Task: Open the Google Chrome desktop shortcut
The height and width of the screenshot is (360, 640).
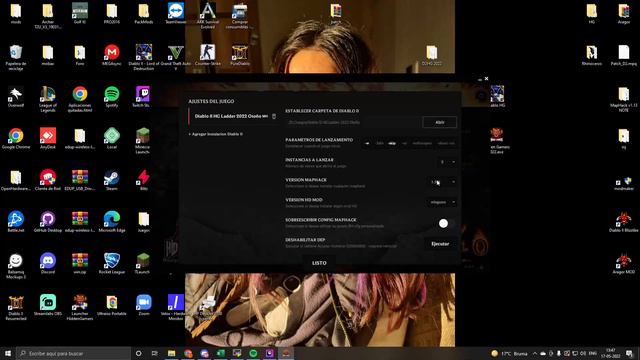Action: (x=16, y=139)
